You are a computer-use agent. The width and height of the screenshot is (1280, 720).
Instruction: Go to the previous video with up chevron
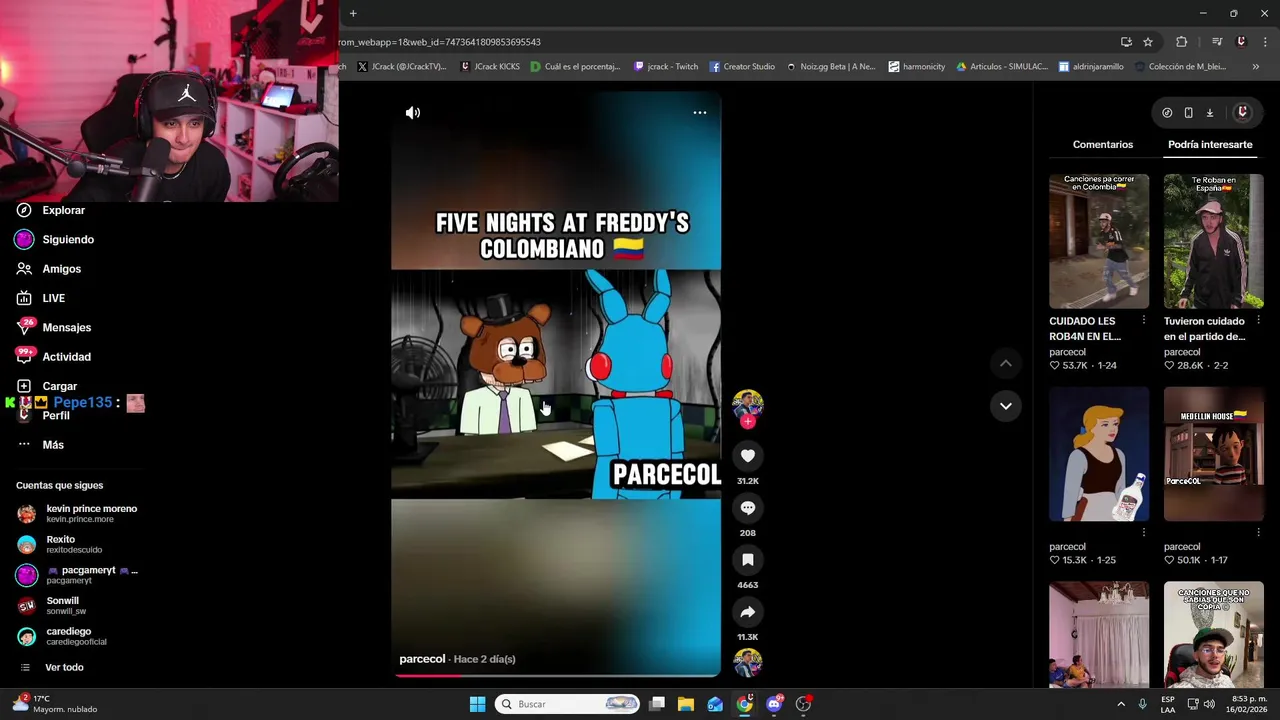1005,364
